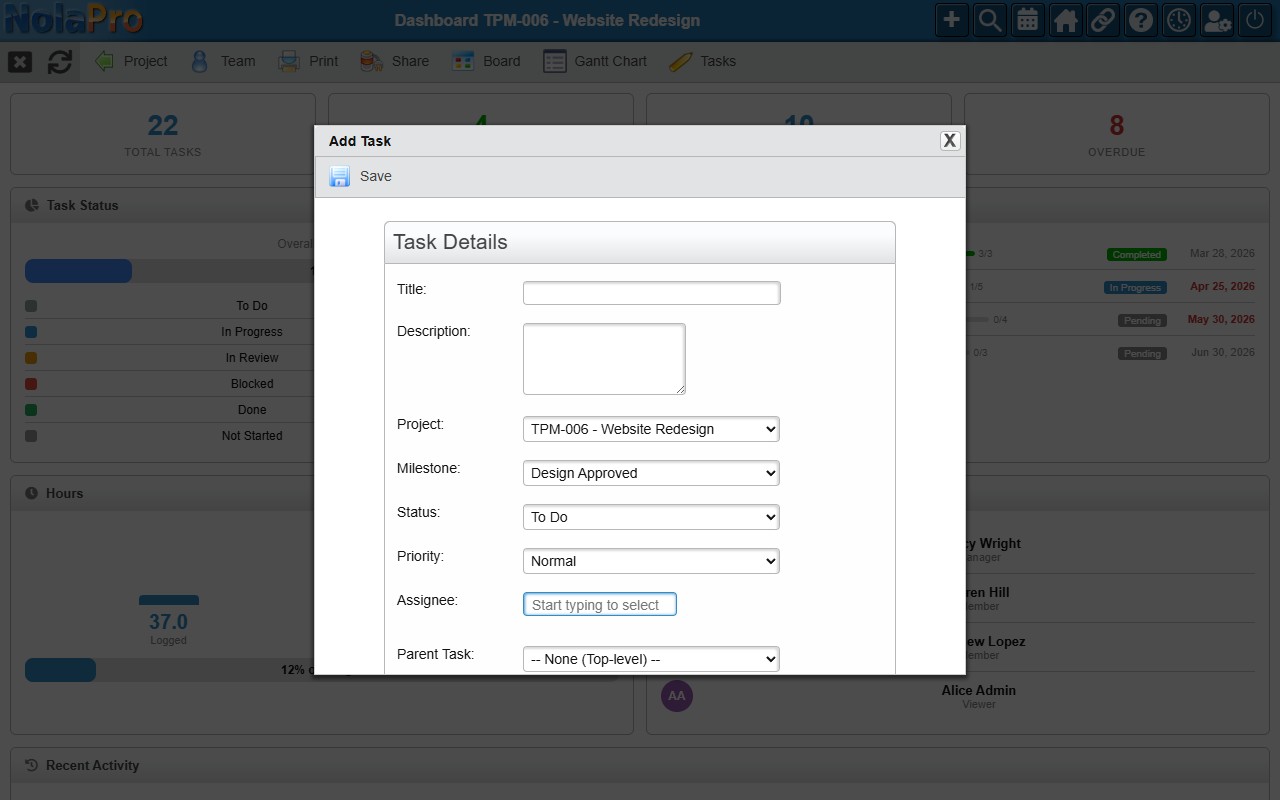The image size is (1280, 800).
Task: Click the clock icon in header
Action: click(1179, 20)
